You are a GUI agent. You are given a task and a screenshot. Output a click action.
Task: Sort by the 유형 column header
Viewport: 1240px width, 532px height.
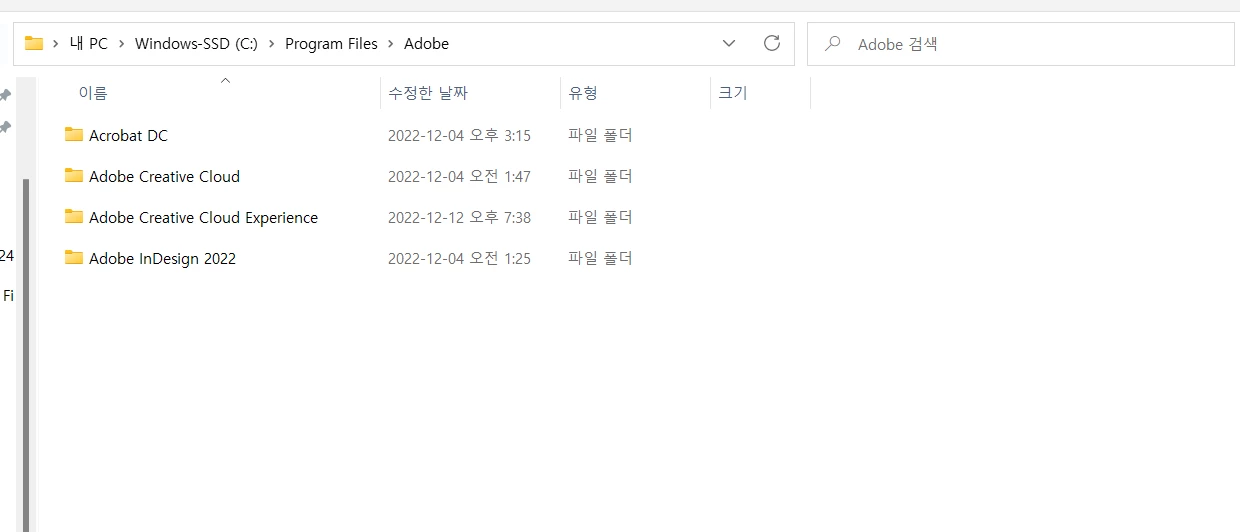point(583,93)
